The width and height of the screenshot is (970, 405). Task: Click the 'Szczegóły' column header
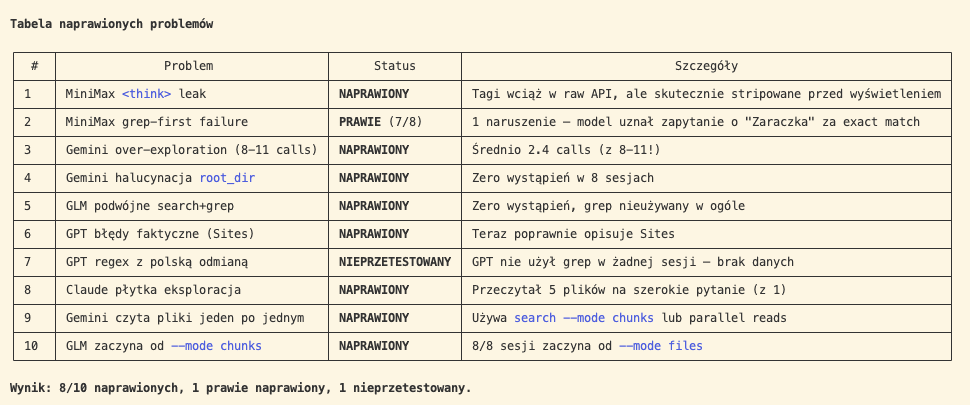[x=706, y=66]
